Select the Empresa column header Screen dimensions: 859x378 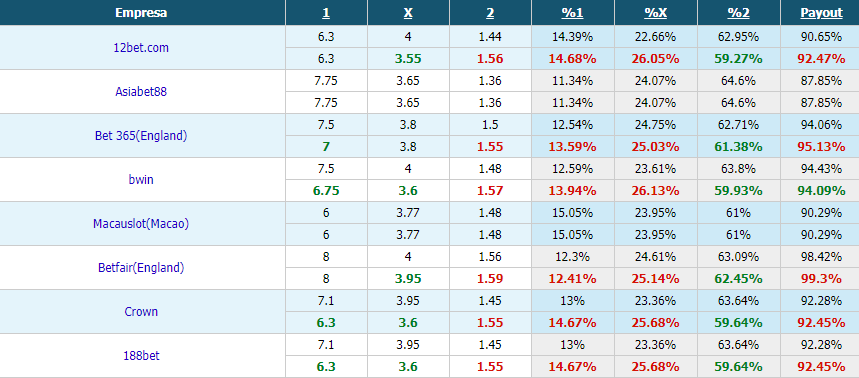click(x=141, y=13)
